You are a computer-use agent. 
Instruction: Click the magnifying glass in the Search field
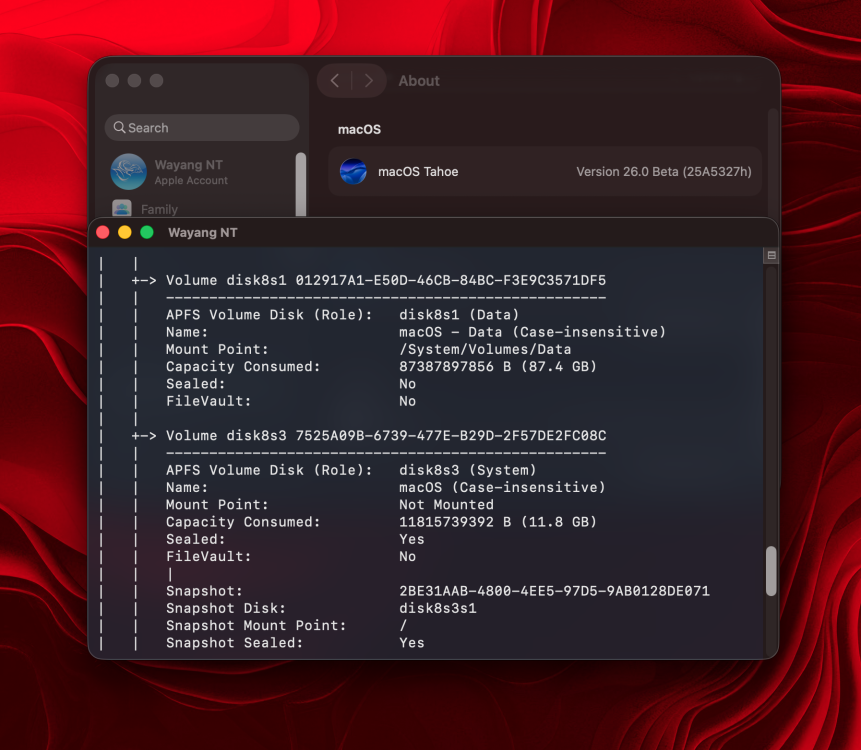coord(119,127)
